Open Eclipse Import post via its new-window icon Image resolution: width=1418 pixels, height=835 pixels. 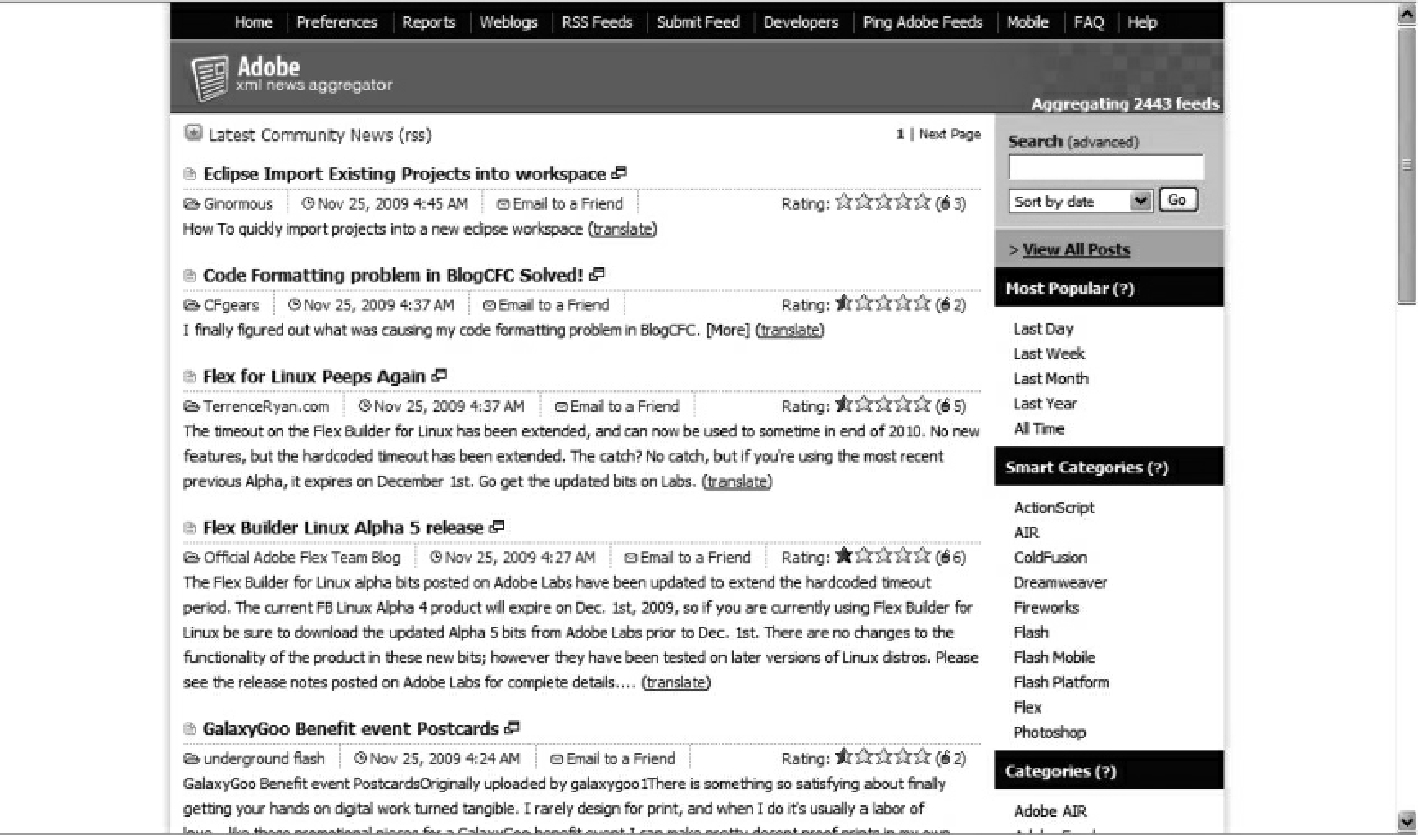(x=620, y=173)
